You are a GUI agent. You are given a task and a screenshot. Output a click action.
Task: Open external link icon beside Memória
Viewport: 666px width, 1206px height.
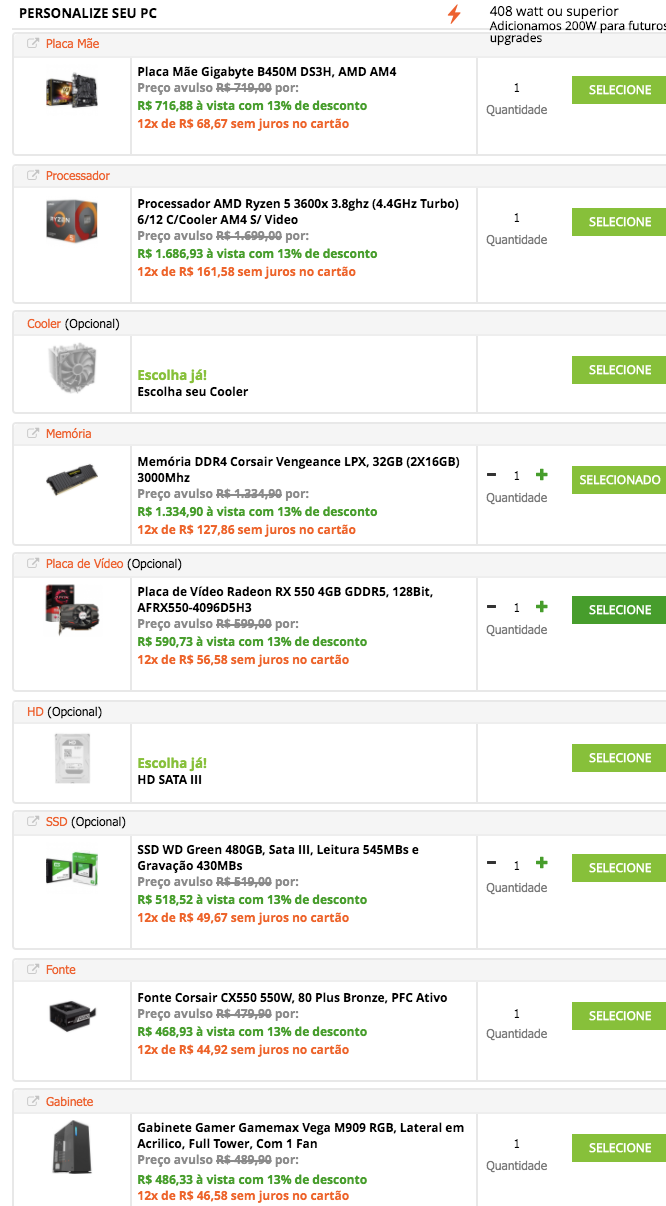pyautogui.click(x=33, y=434)
